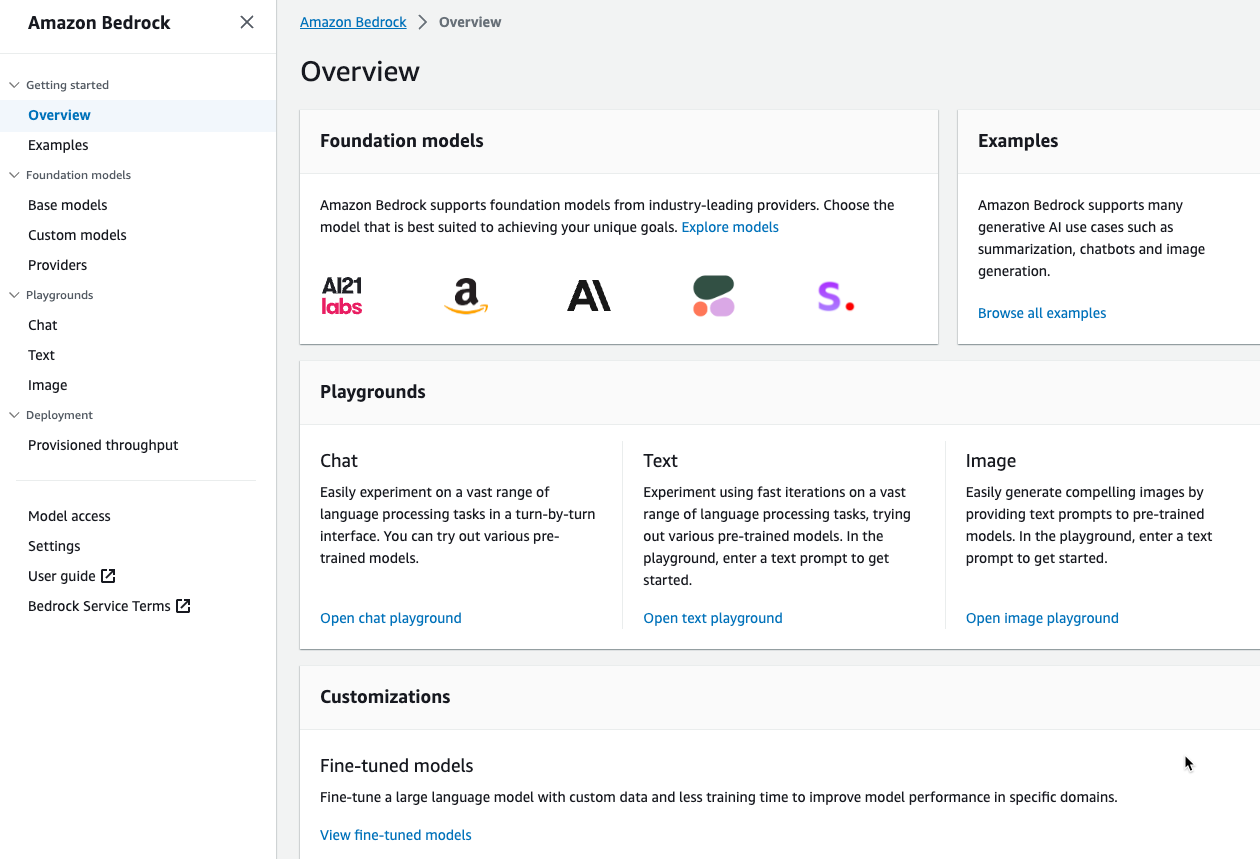The image size is (1260, 859).
Task: Click the Amazon Bedrock breadcrumb link
Action: coord(353,22)
